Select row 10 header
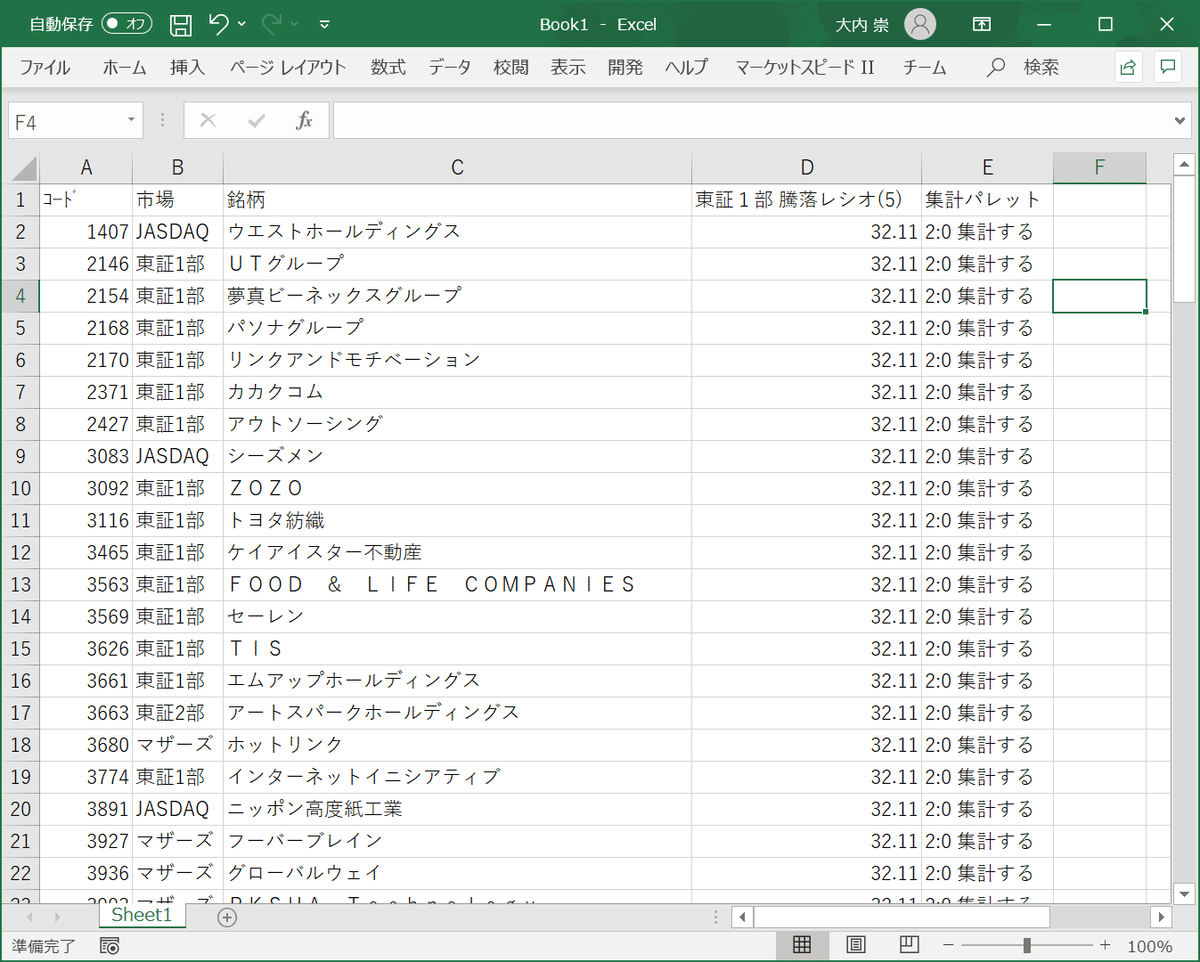1200x962 pixels. click(x=22, y=488)
